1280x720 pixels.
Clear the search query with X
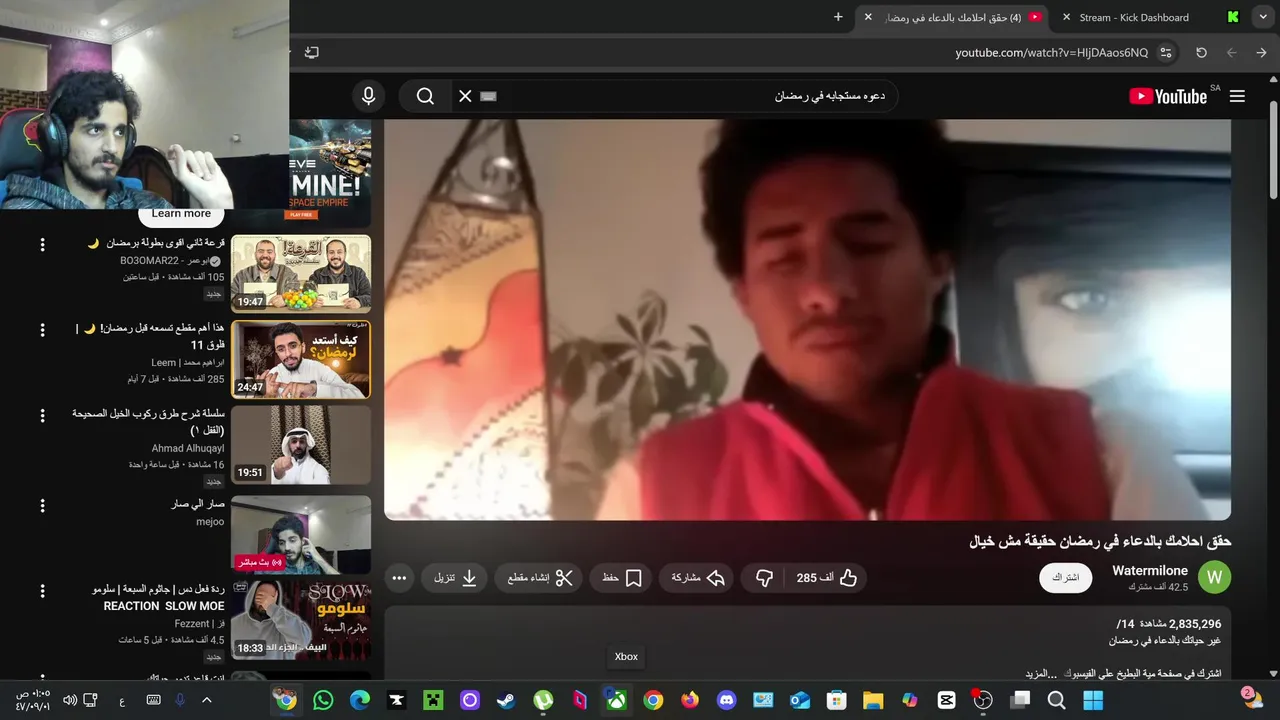pos(465,96)
